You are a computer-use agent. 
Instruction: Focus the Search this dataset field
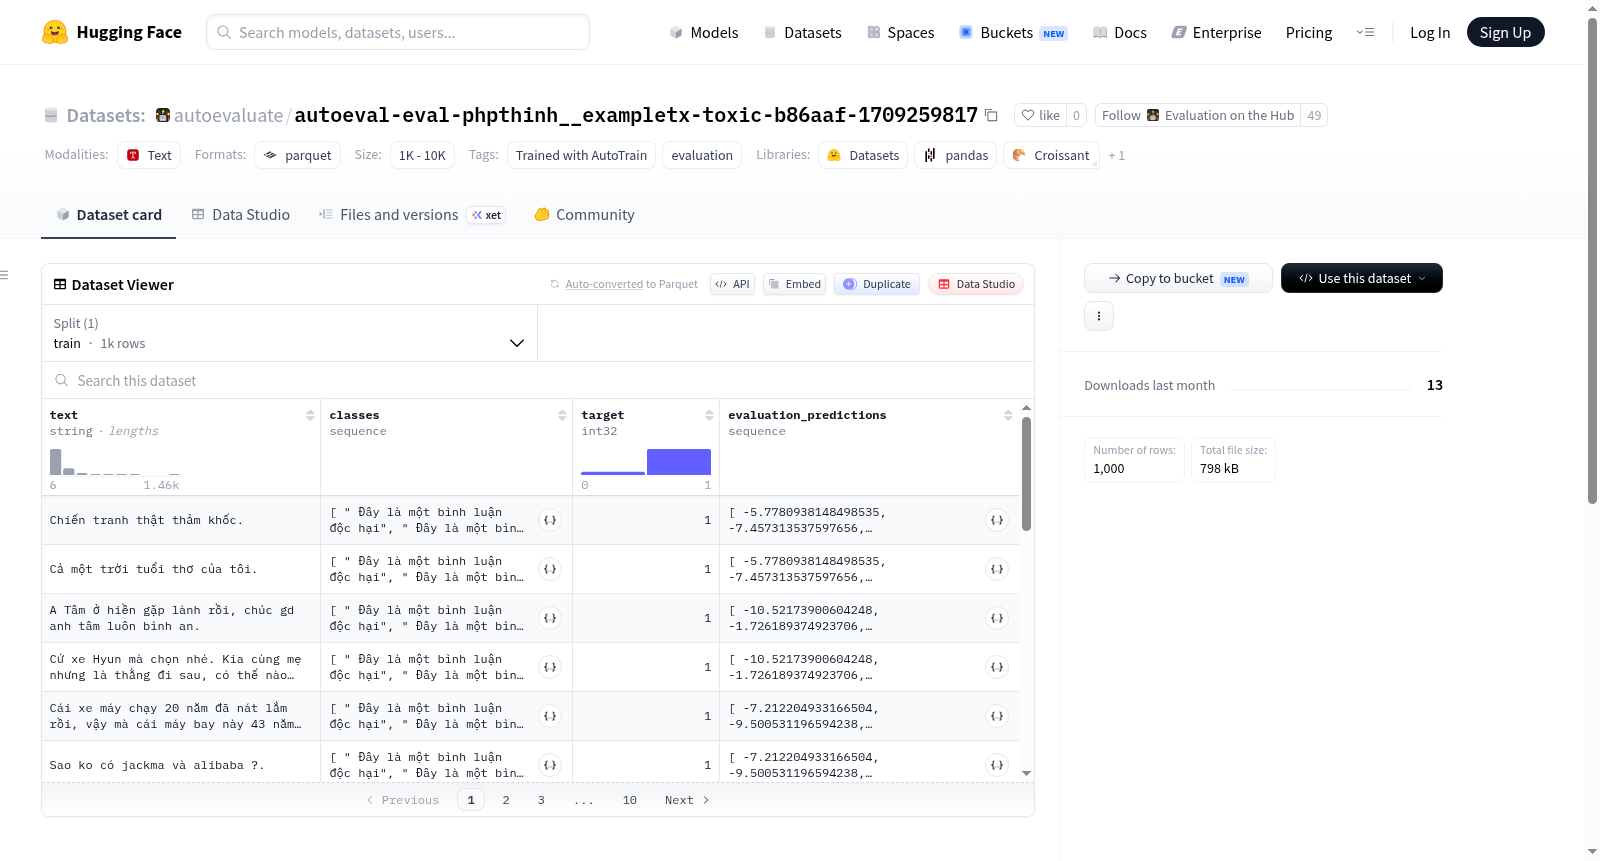click(x=538, y=380)
